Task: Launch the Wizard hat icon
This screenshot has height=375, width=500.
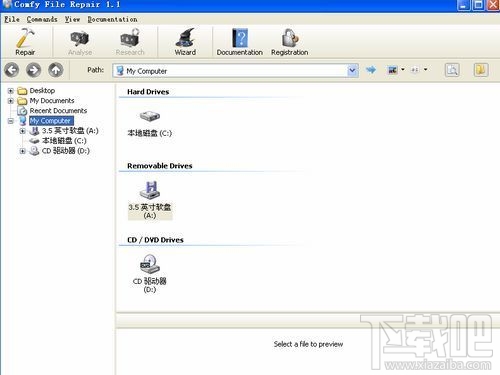Action: click(x=185, y=38)
